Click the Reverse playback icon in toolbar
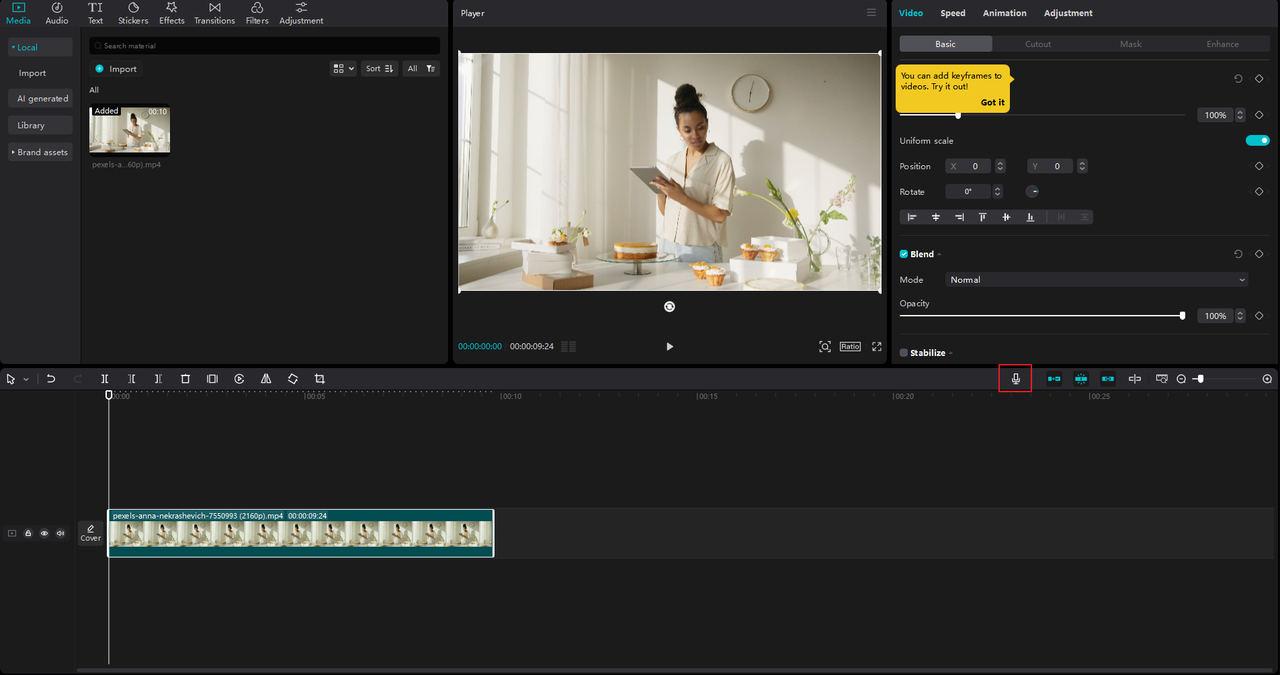Viewport: 1280px width, 675px height. 239,379
